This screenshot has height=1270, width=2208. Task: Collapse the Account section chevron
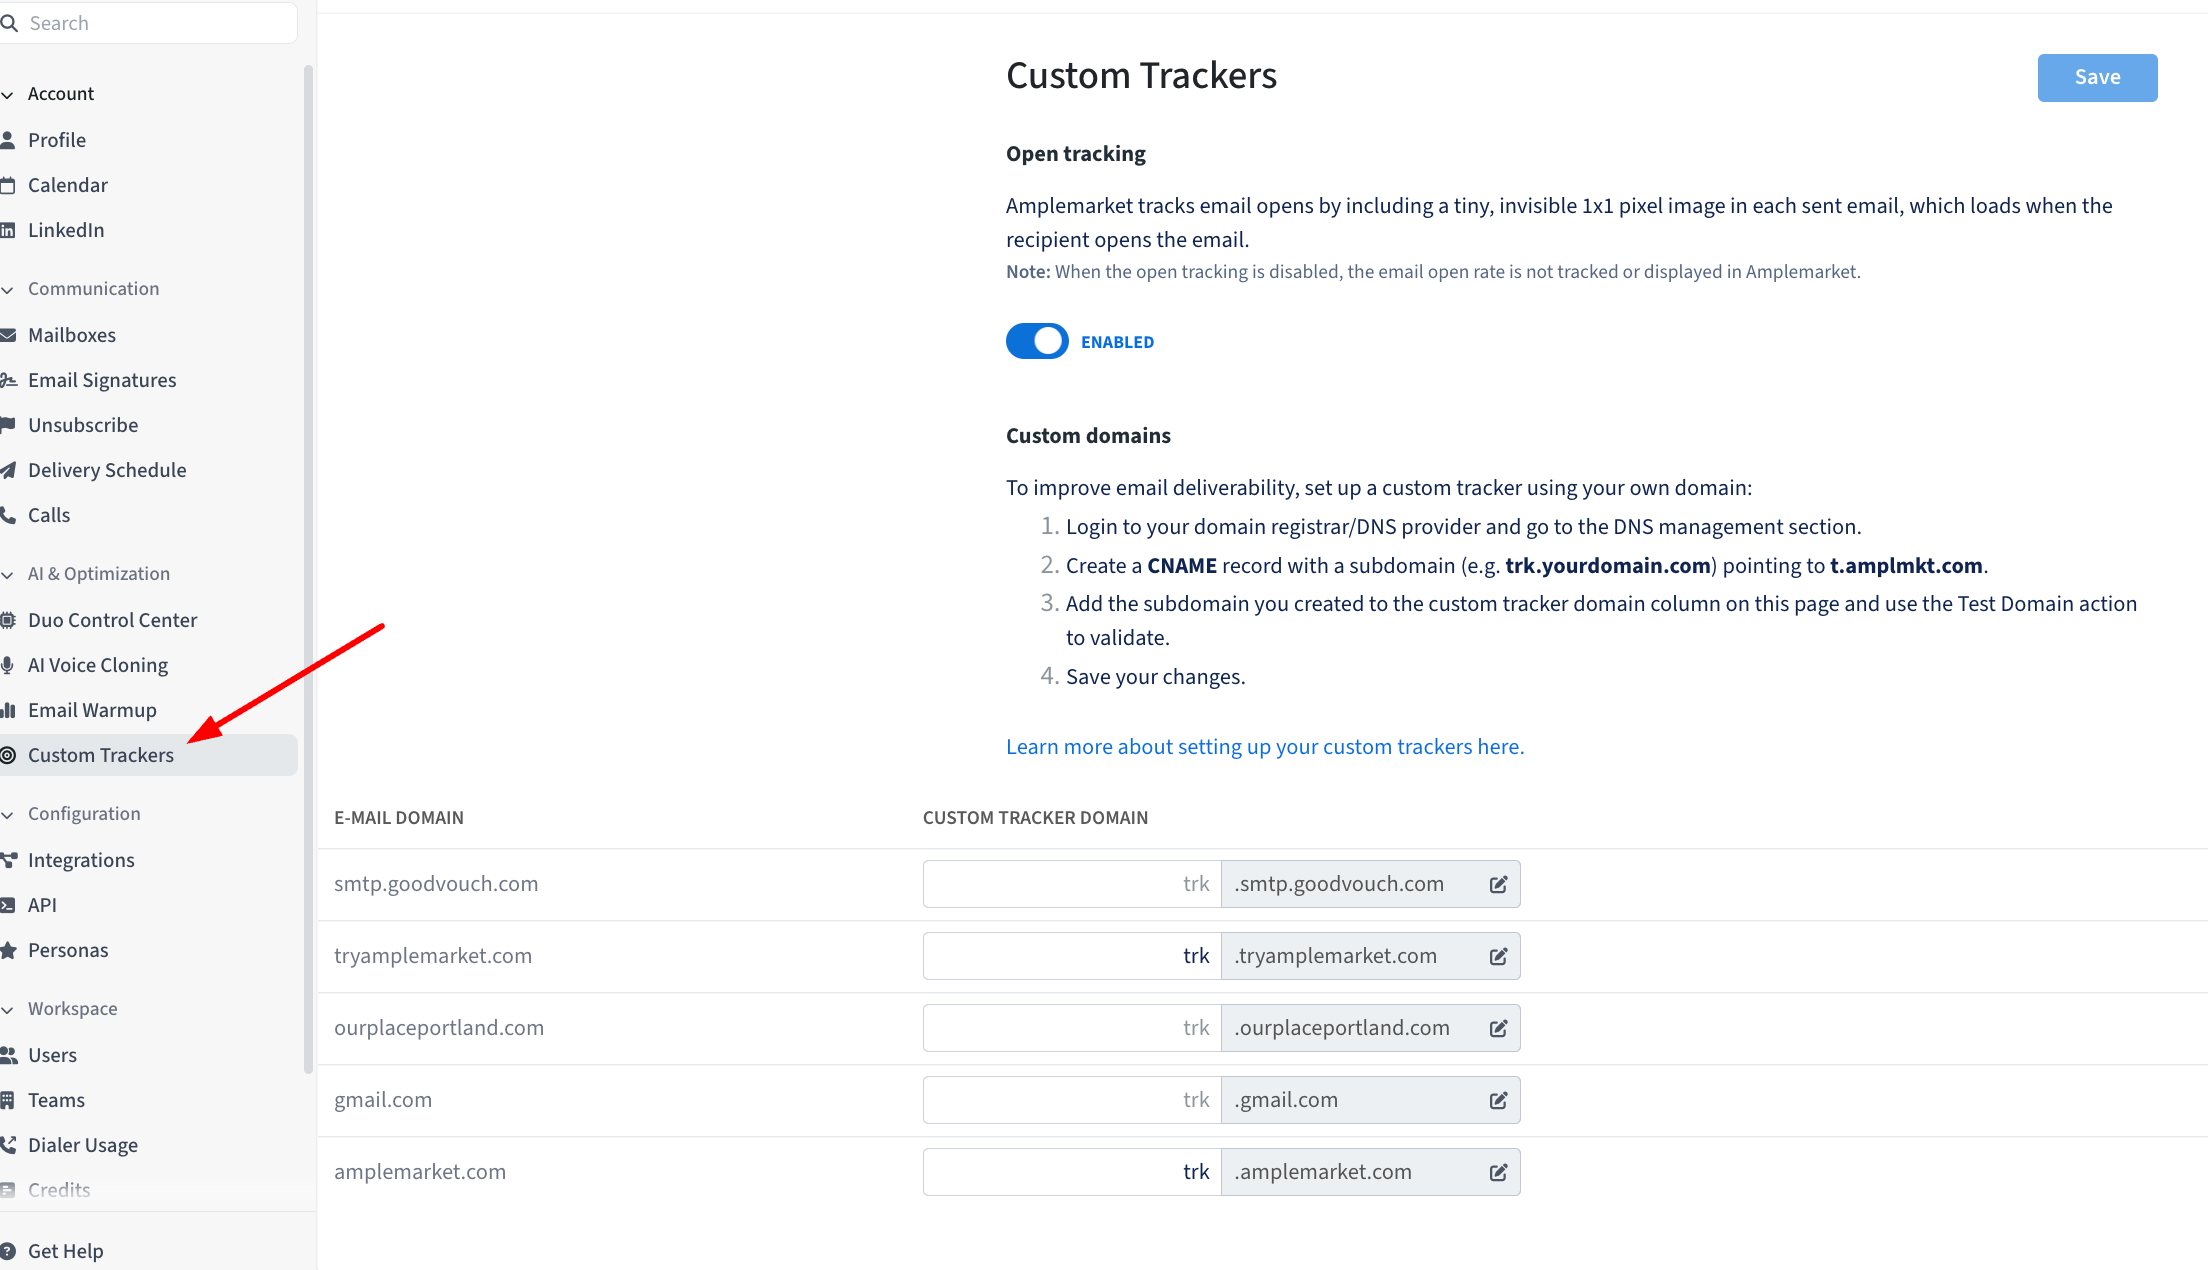pyautogui.click(x=8, y=94)
